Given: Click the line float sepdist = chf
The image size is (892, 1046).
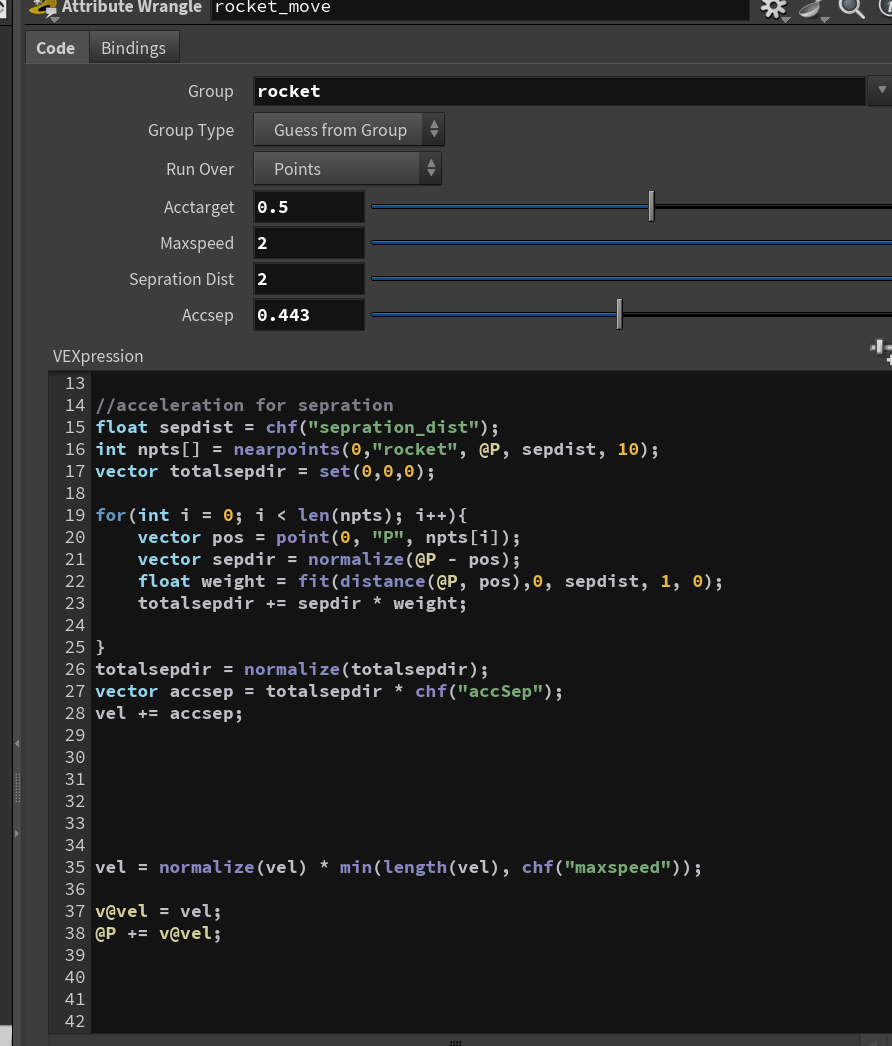Looking at the screenshot, I should pos(297,427).
